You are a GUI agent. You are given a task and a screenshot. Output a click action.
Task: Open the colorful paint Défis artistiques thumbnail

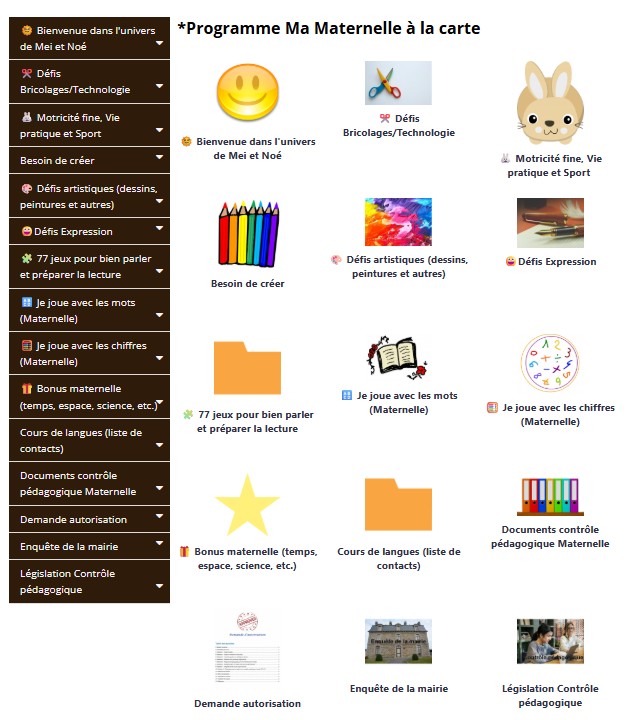[x=398, y=222]
